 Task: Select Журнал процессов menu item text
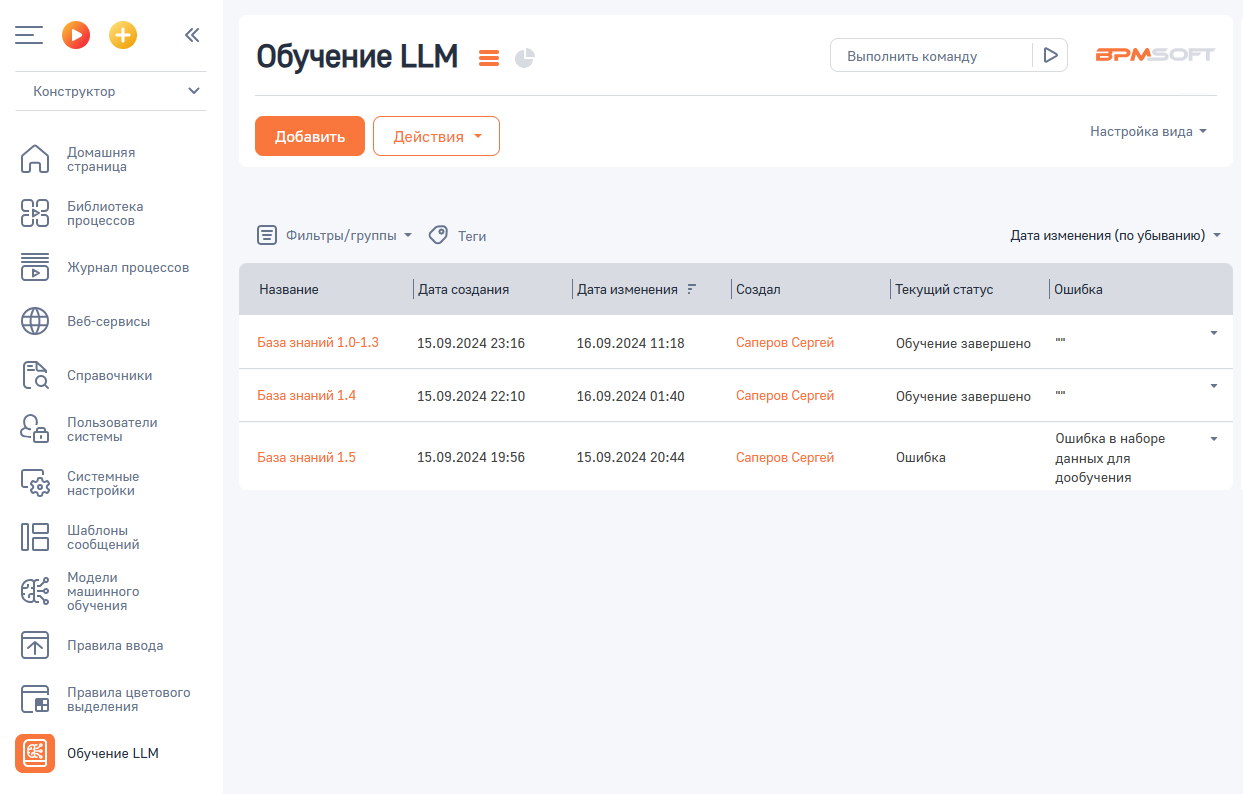128,267
